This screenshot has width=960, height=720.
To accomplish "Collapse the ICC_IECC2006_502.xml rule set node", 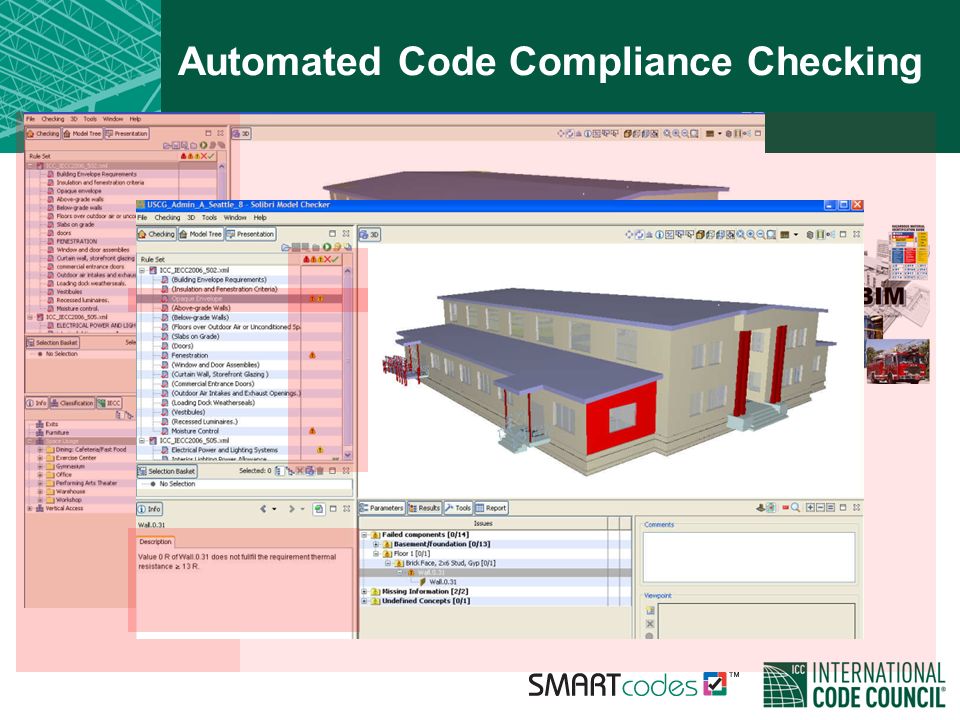I will coord(143,270).
